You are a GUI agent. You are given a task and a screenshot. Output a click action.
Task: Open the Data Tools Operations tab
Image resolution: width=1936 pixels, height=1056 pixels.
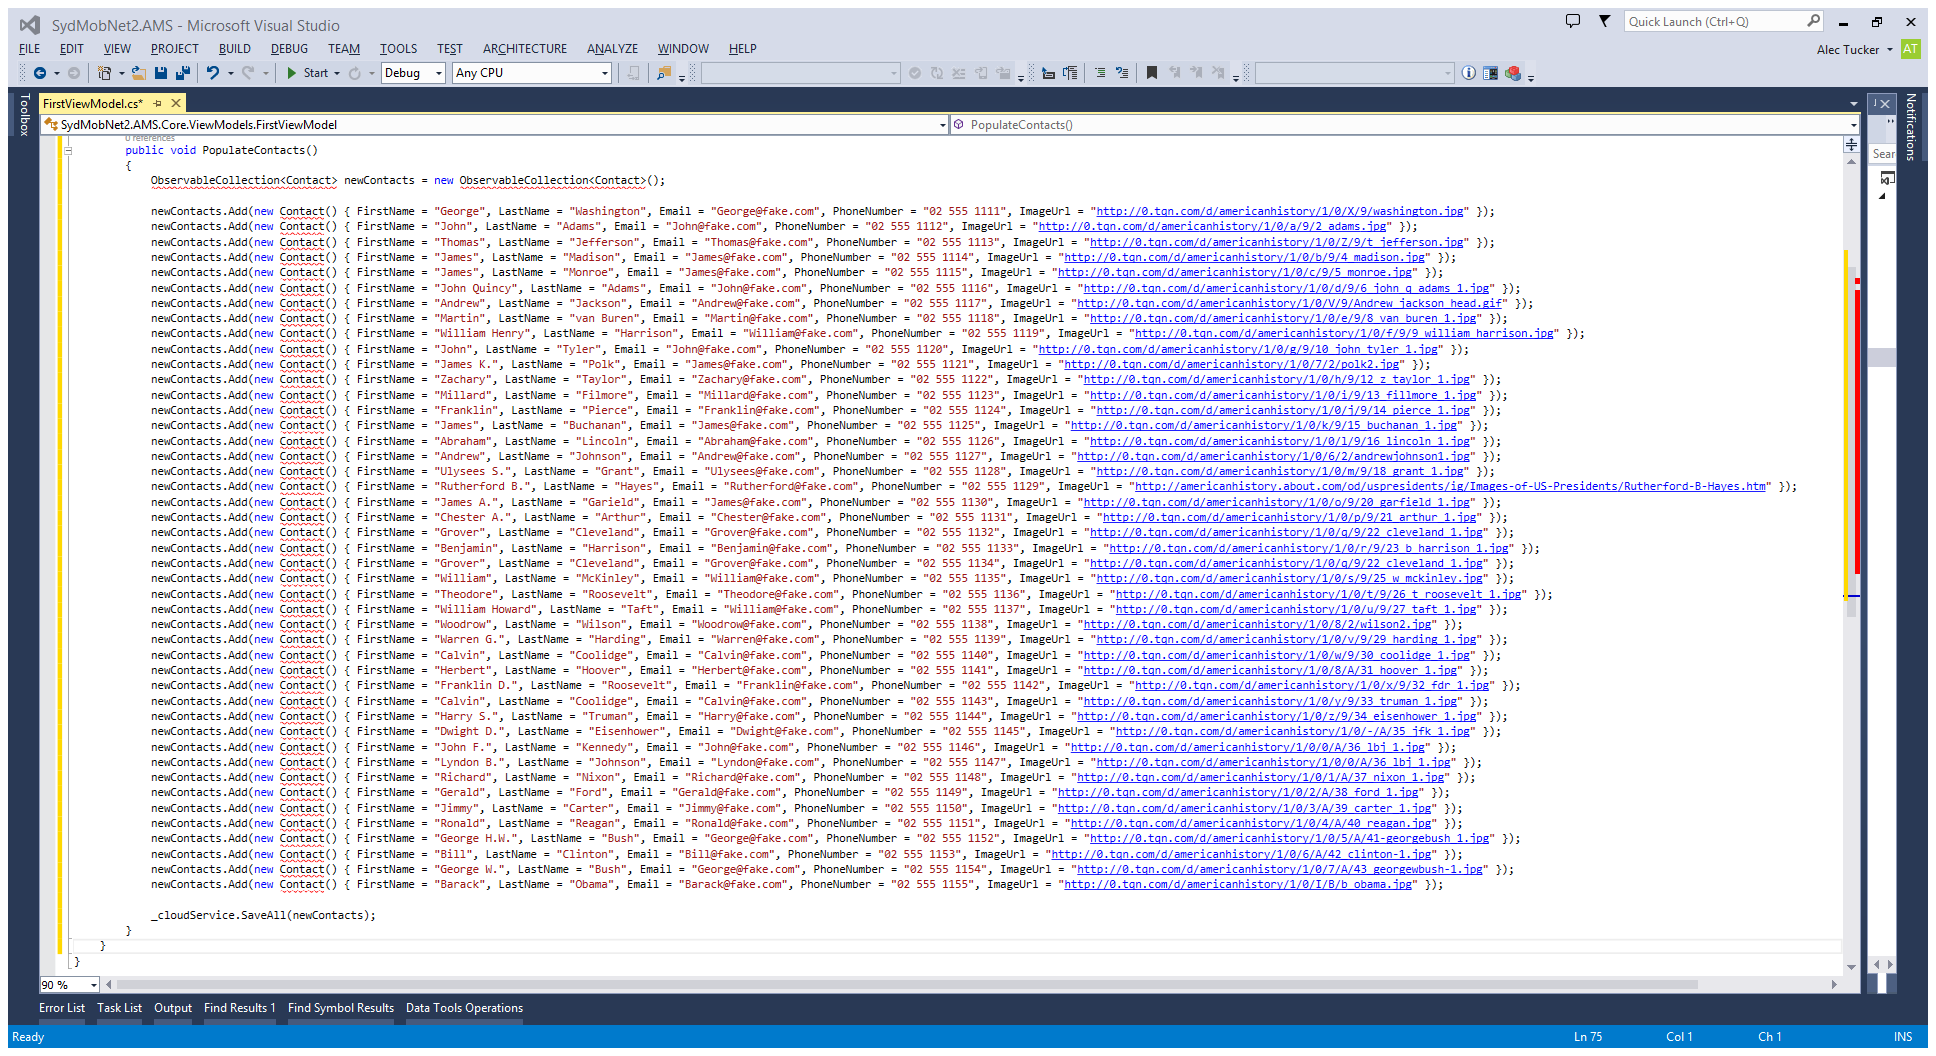click(x=464, y=1008)
